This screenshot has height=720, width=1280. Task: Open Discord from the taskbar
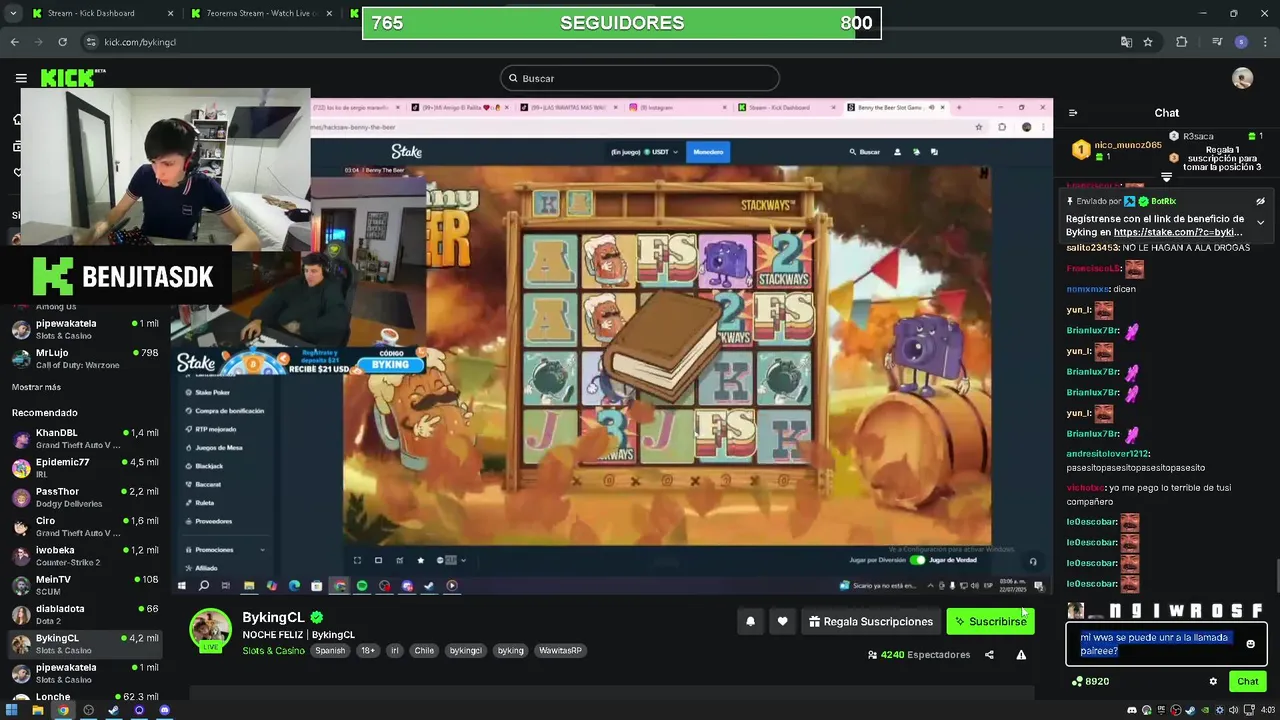click(164, 711)
